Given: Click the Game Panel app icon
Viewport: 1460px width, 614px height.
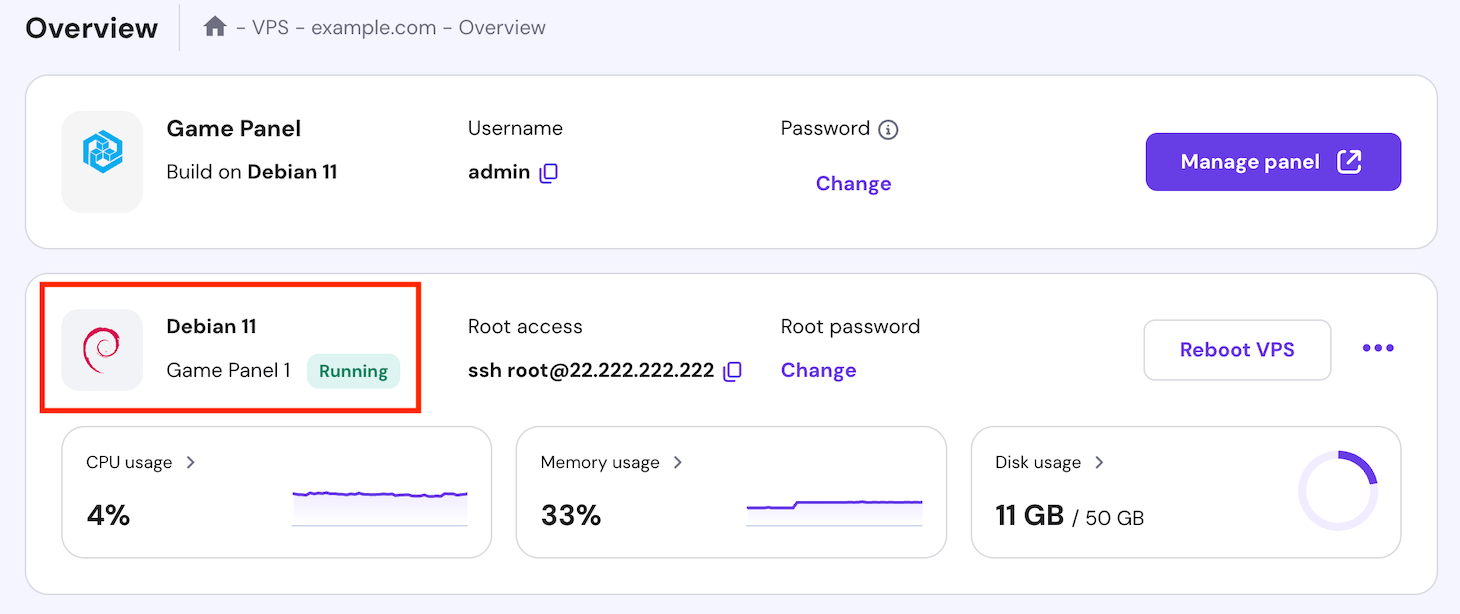Looking at the screenshot, I should pyautogui.click(x=101, y=161).
